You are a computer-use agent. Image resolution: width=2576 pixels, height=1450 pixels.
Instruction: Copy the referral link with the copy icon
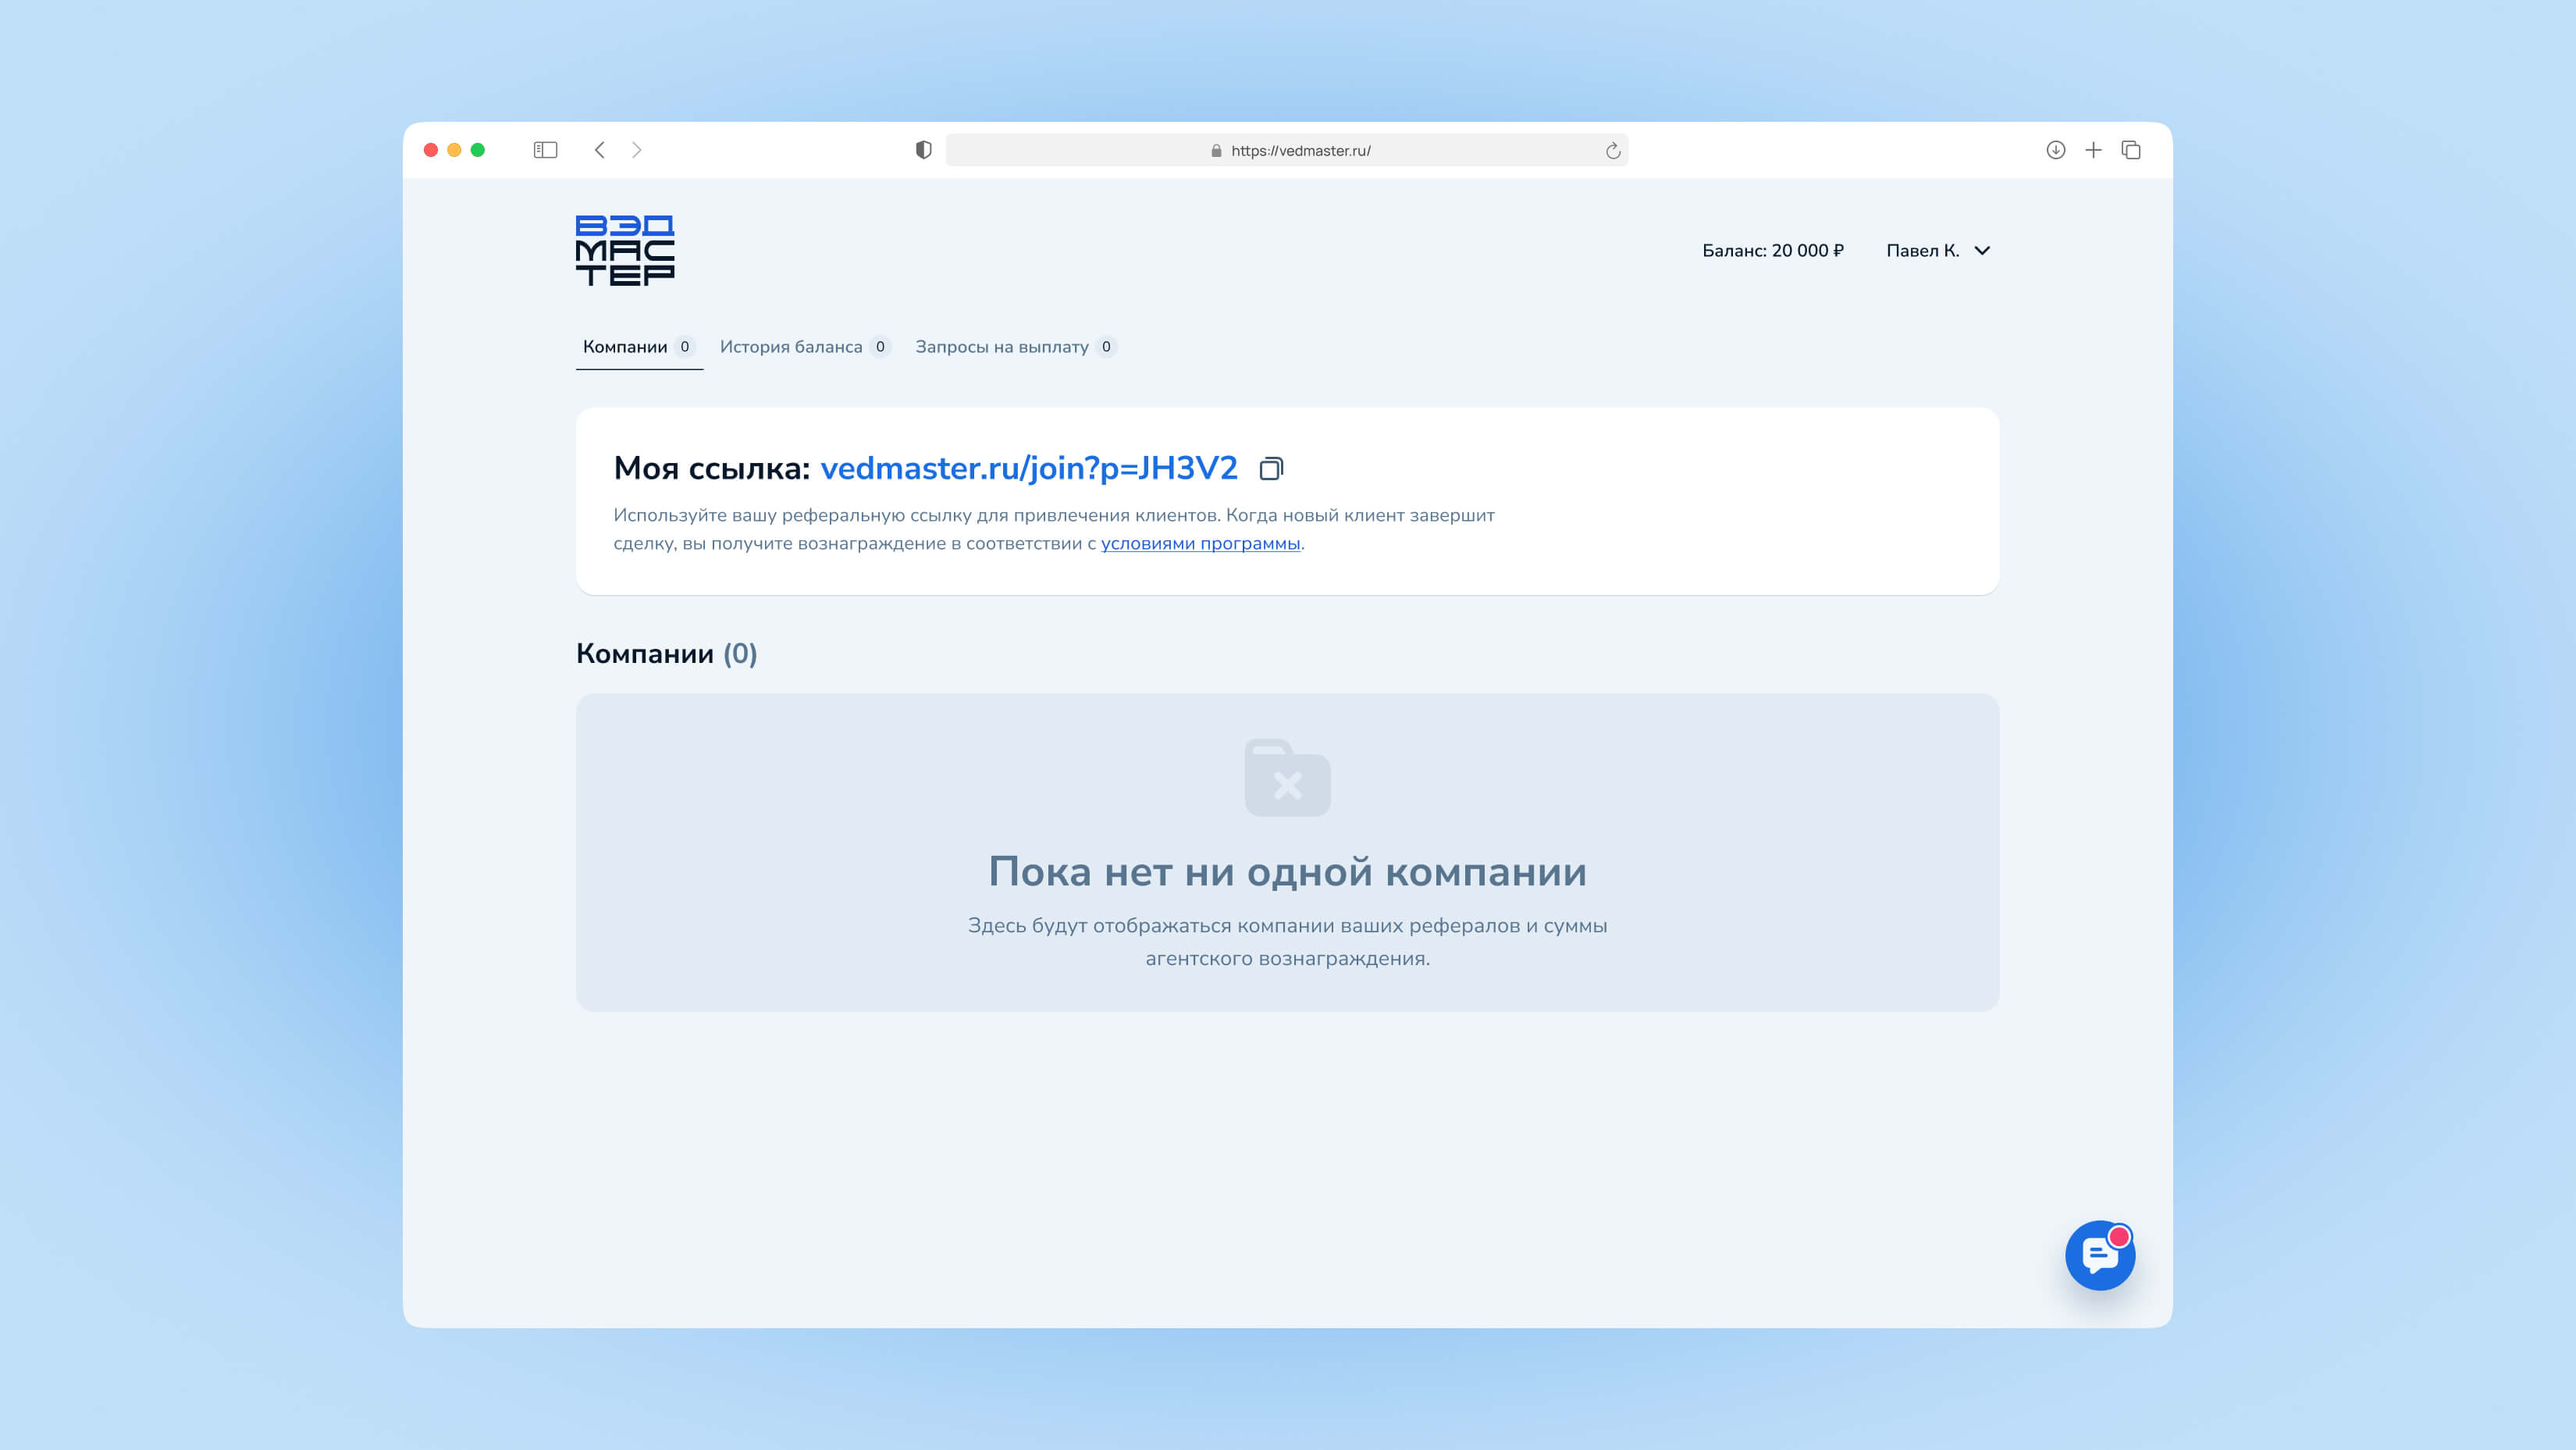pos(1270,469)
